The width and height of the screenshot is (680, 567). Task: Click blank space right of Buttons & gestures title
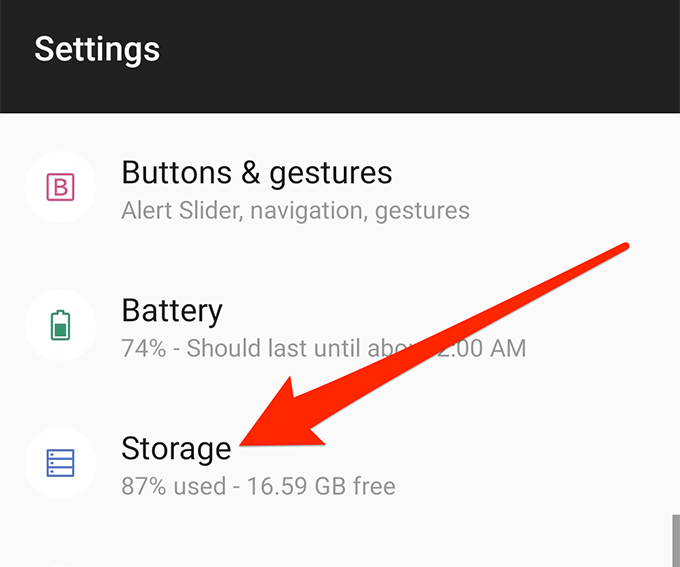coord(540,172)
